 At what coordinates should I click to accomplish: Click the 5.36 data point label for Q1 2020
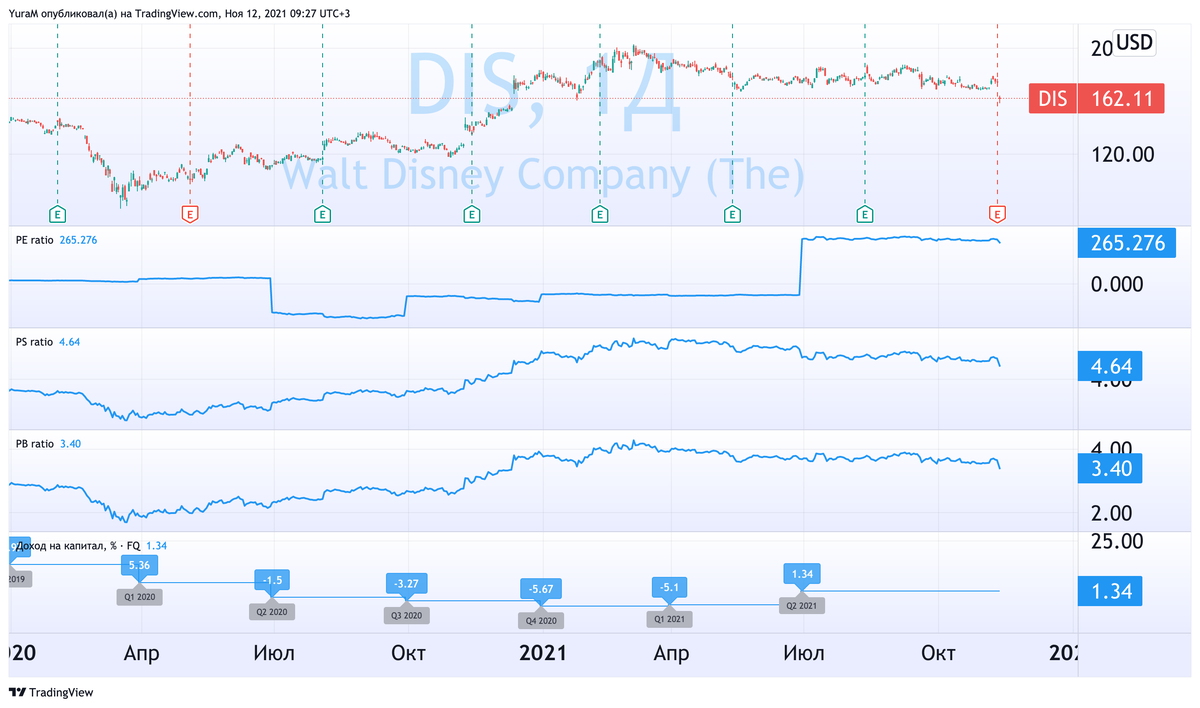coord(139,566)
